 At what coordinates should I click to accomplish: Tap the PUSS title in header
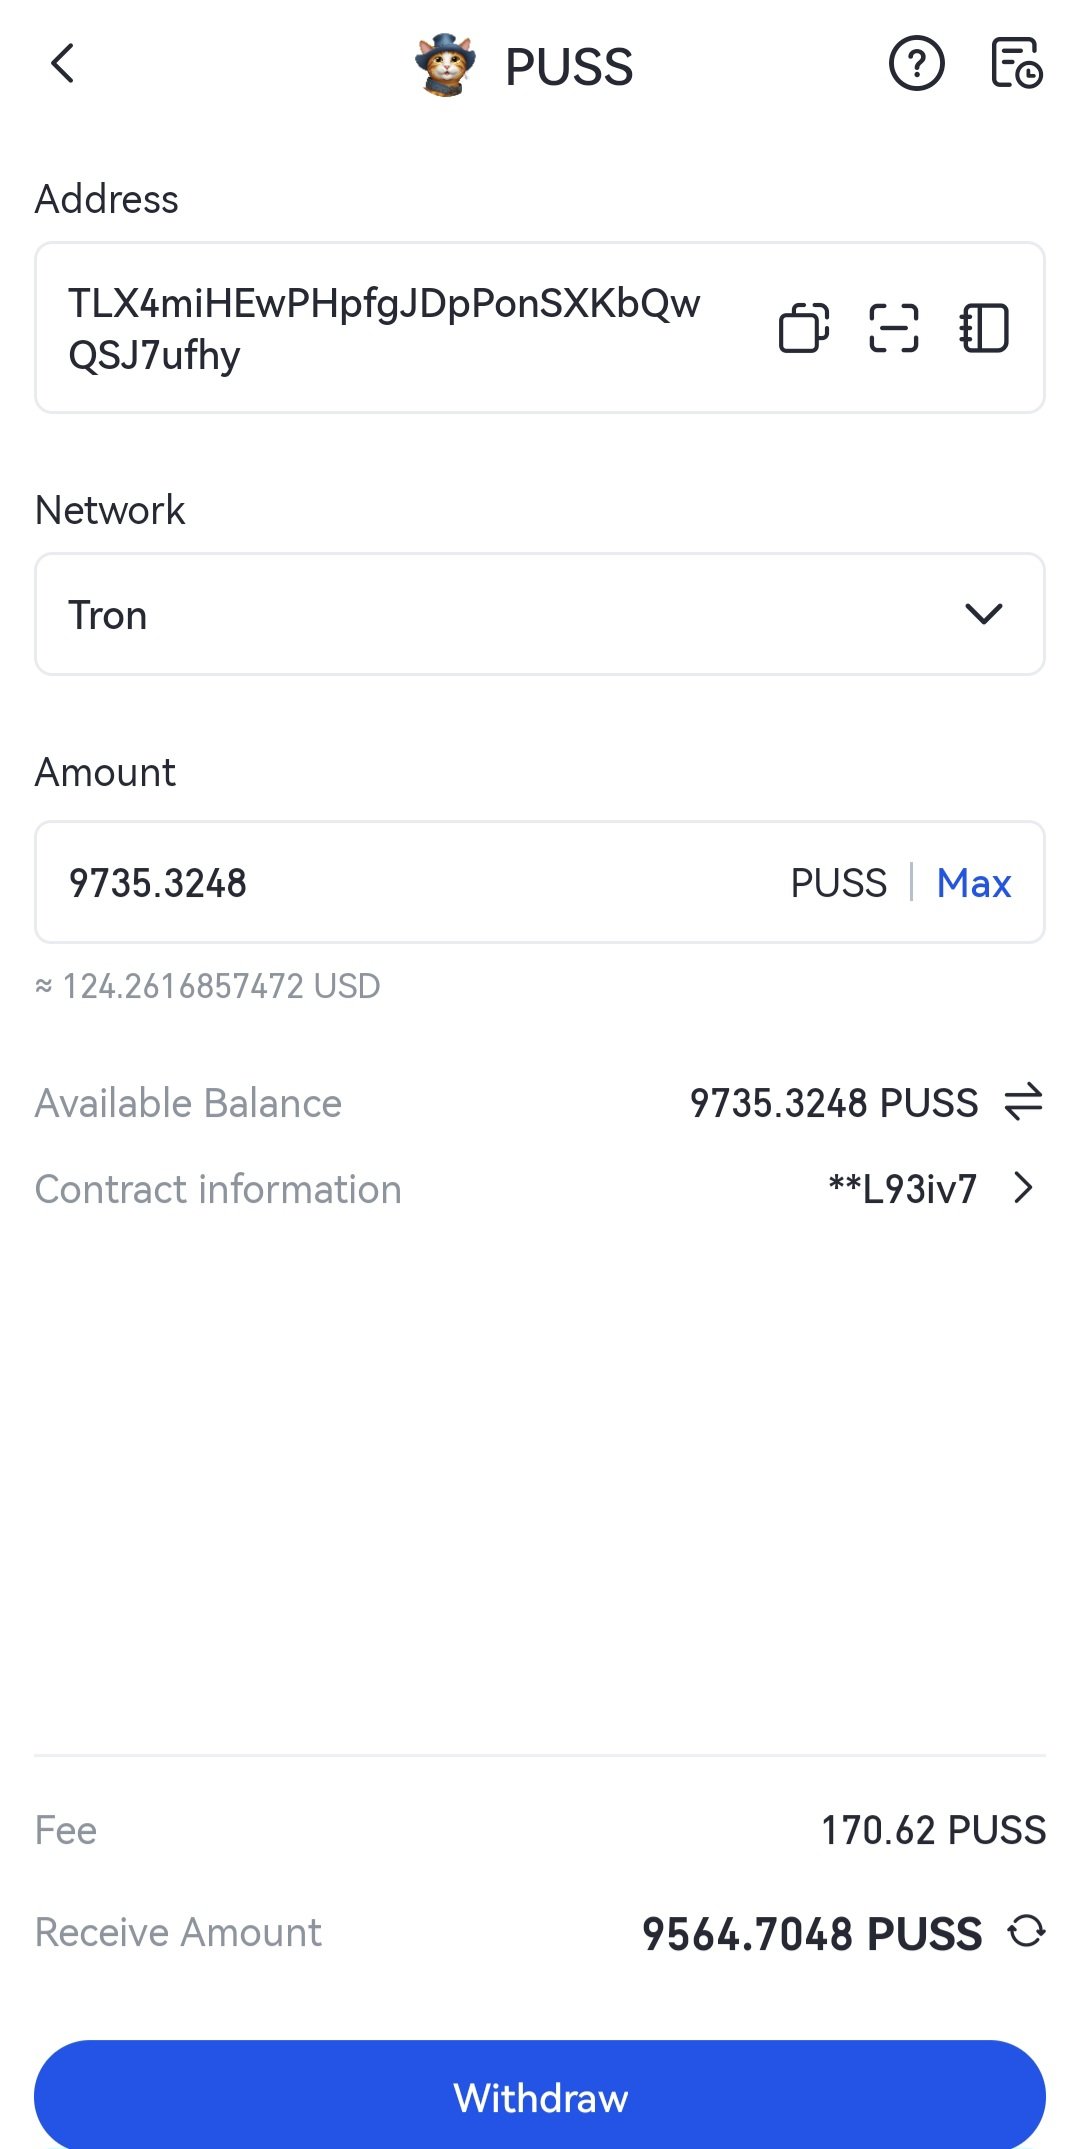pyautogui.click(x=569, y=67)
